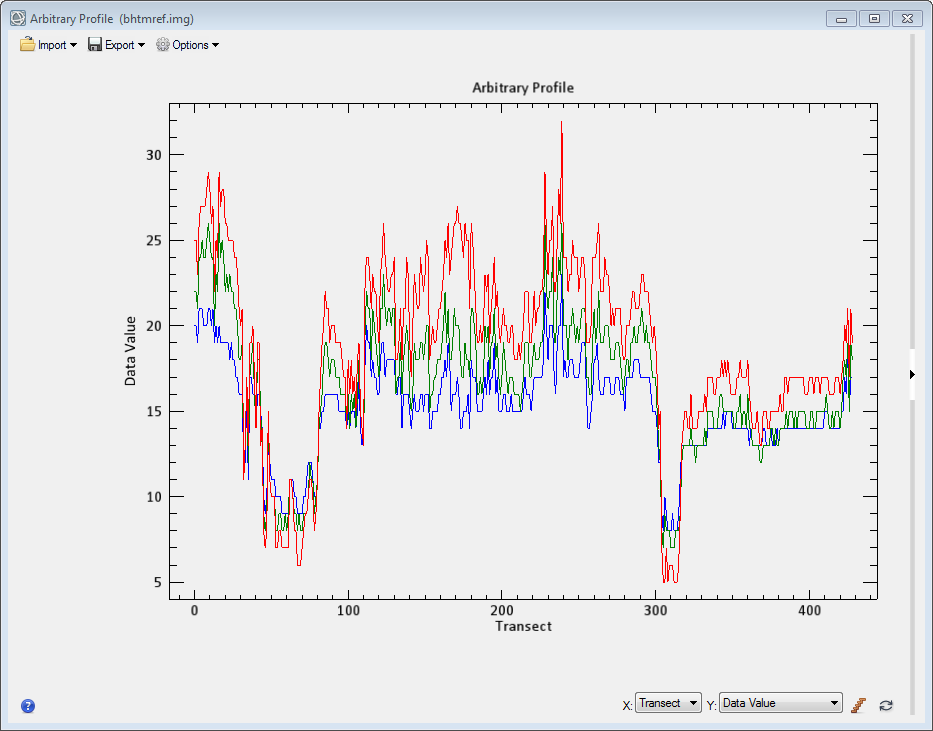Click the Options gear icon
Viewport: 933px width, 731px height.
click(163, 45)
